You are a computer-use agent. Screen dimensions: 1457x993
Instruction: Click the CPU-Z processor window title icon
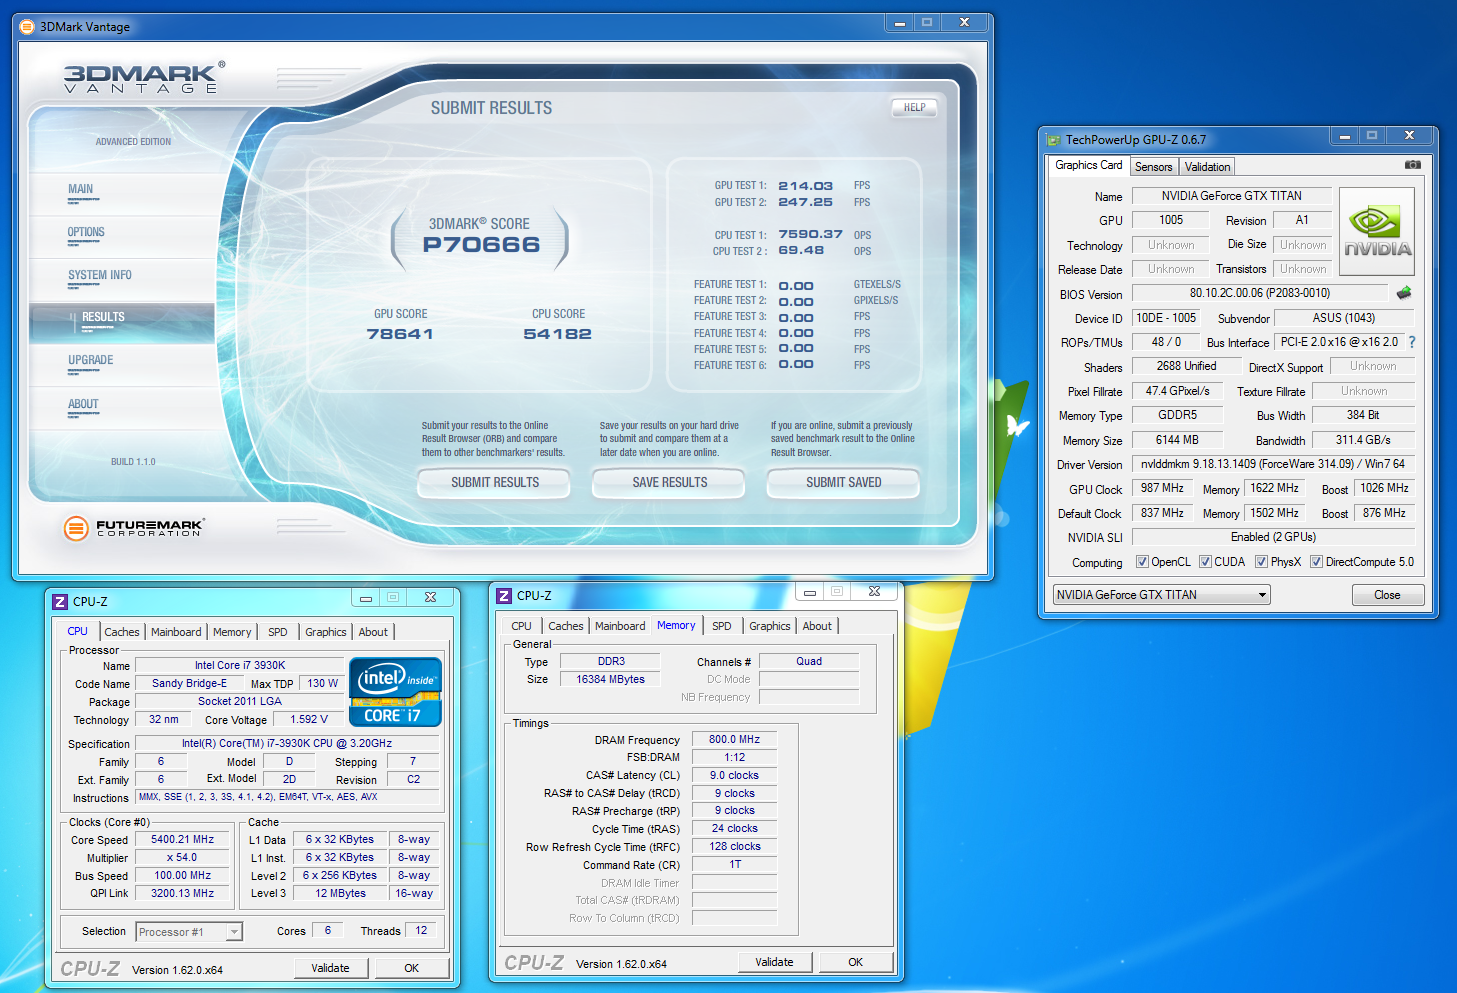click(x=60, y=601)
